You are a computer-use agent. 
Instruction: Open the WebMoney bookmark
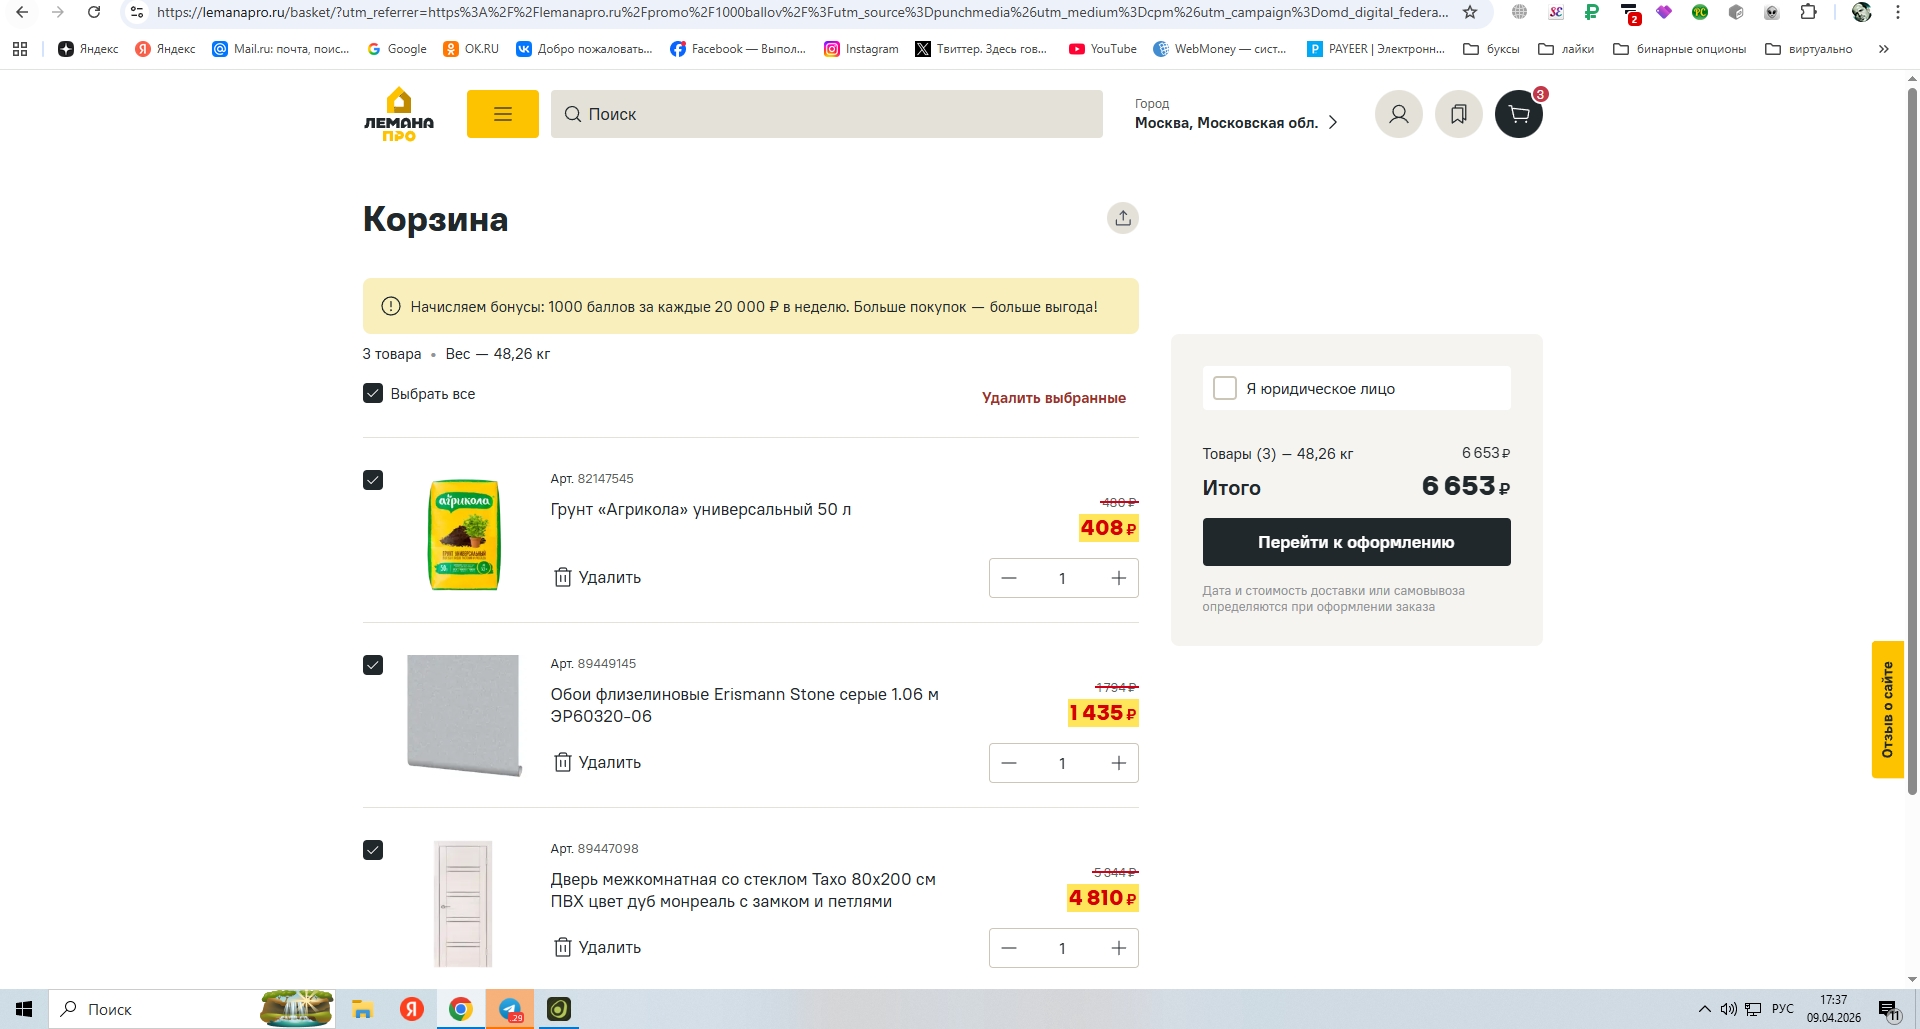pos(1220,49)
